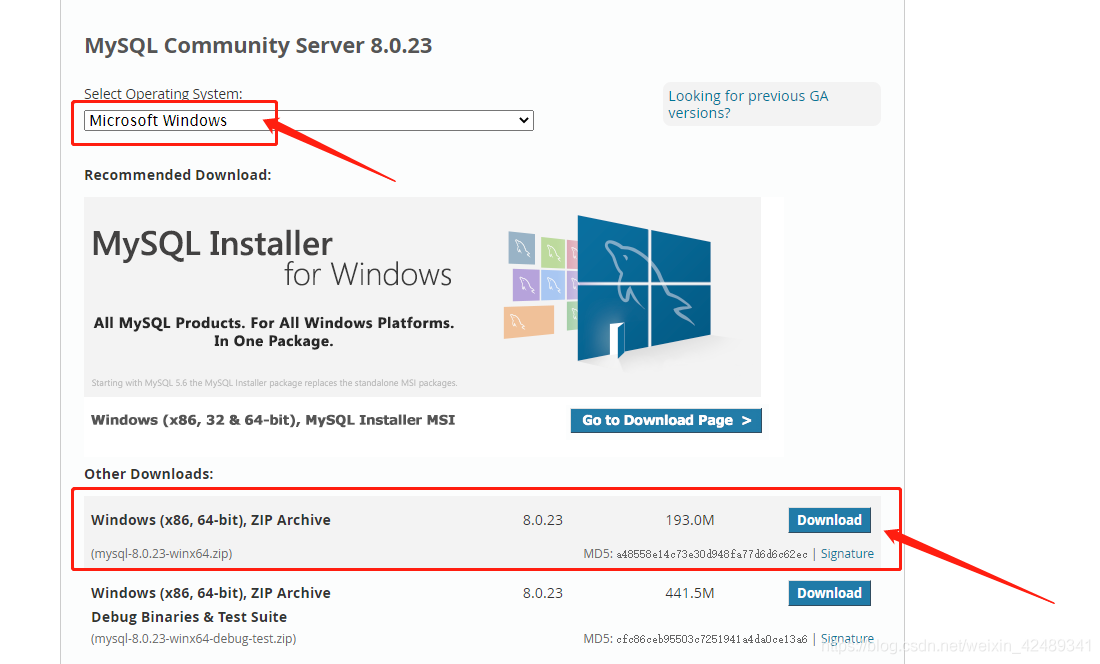Viewport: 1100px width, 664px height.
Task: Click Signature for mysql-8.0.23-winx64.zip
Action: pyautogui.click(x=847, y=553)
